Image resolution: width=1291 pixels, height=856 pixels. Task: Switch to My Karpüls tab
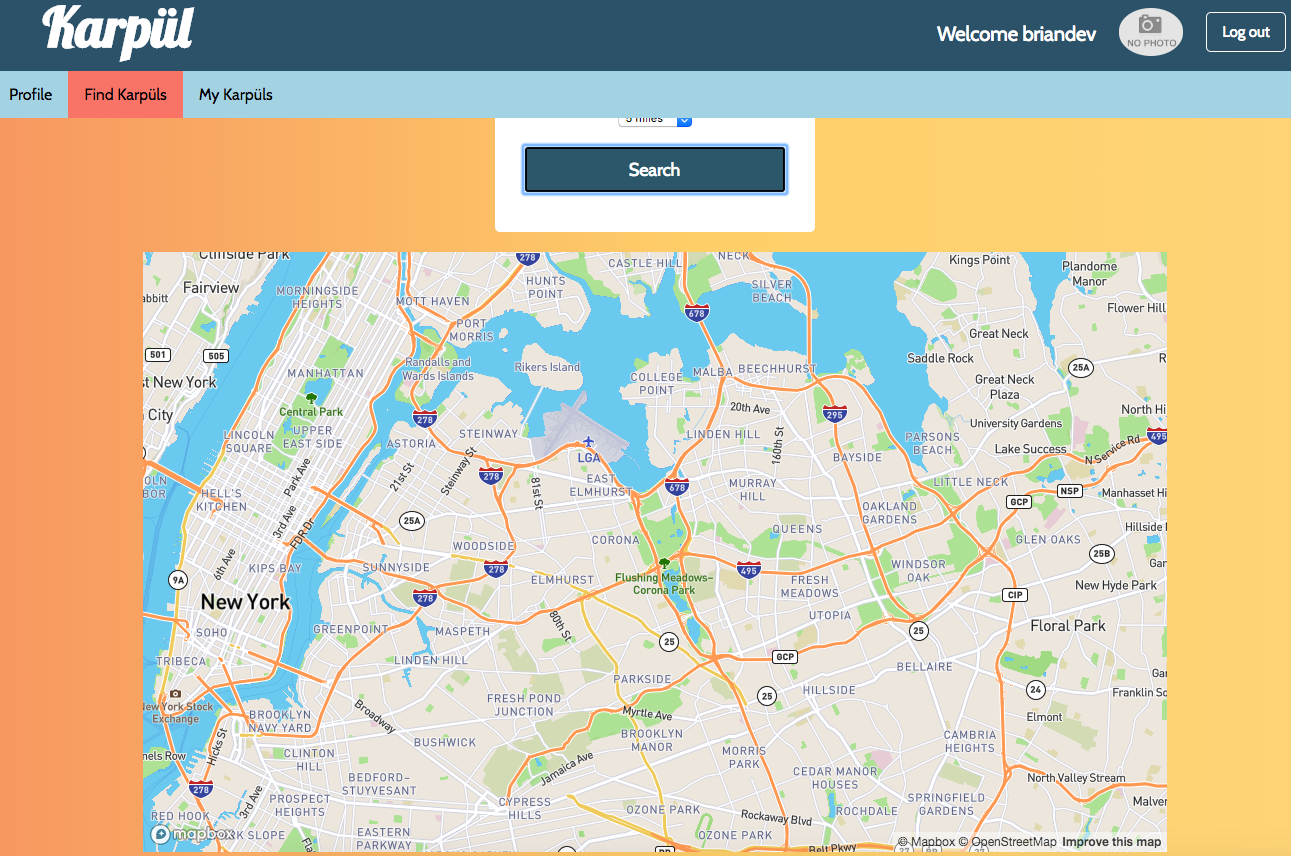click(x=236, y=95)
